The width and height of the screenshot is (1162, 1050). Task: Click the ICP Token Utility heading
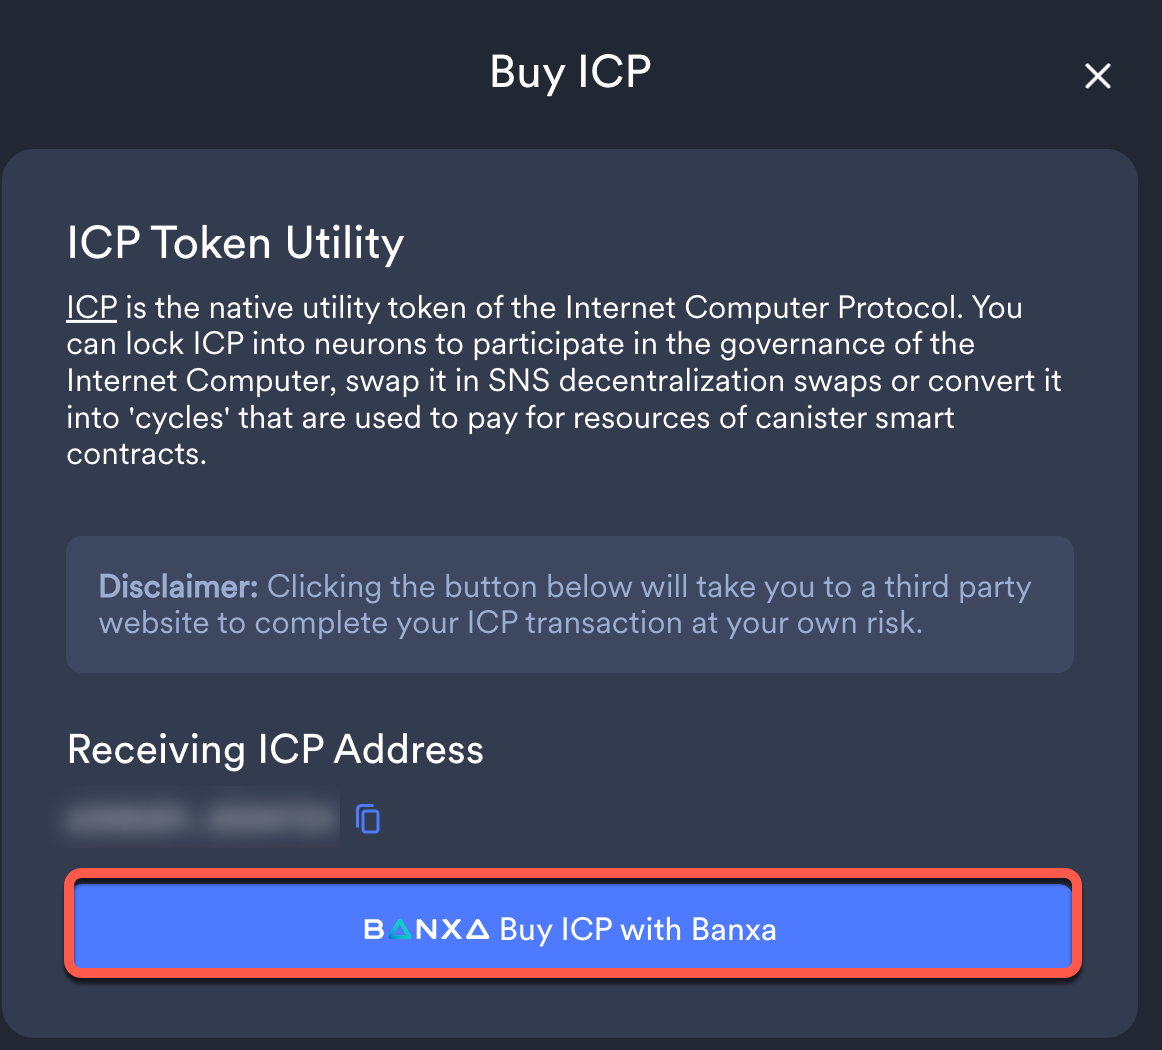[235, 243]
